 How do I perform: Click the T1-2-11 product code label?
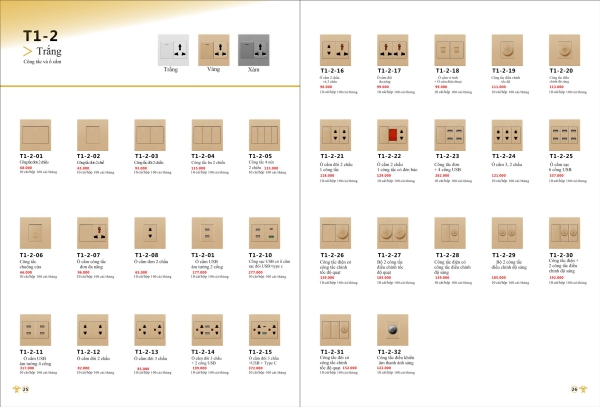[x=31, y=352]
